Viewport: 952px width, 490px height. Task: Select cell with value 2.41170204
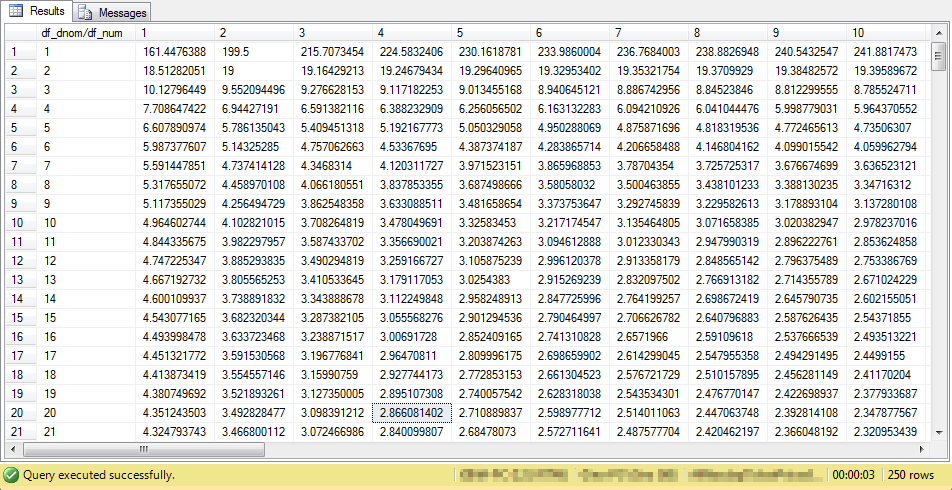pyautogui.click(x=888, y=375)
